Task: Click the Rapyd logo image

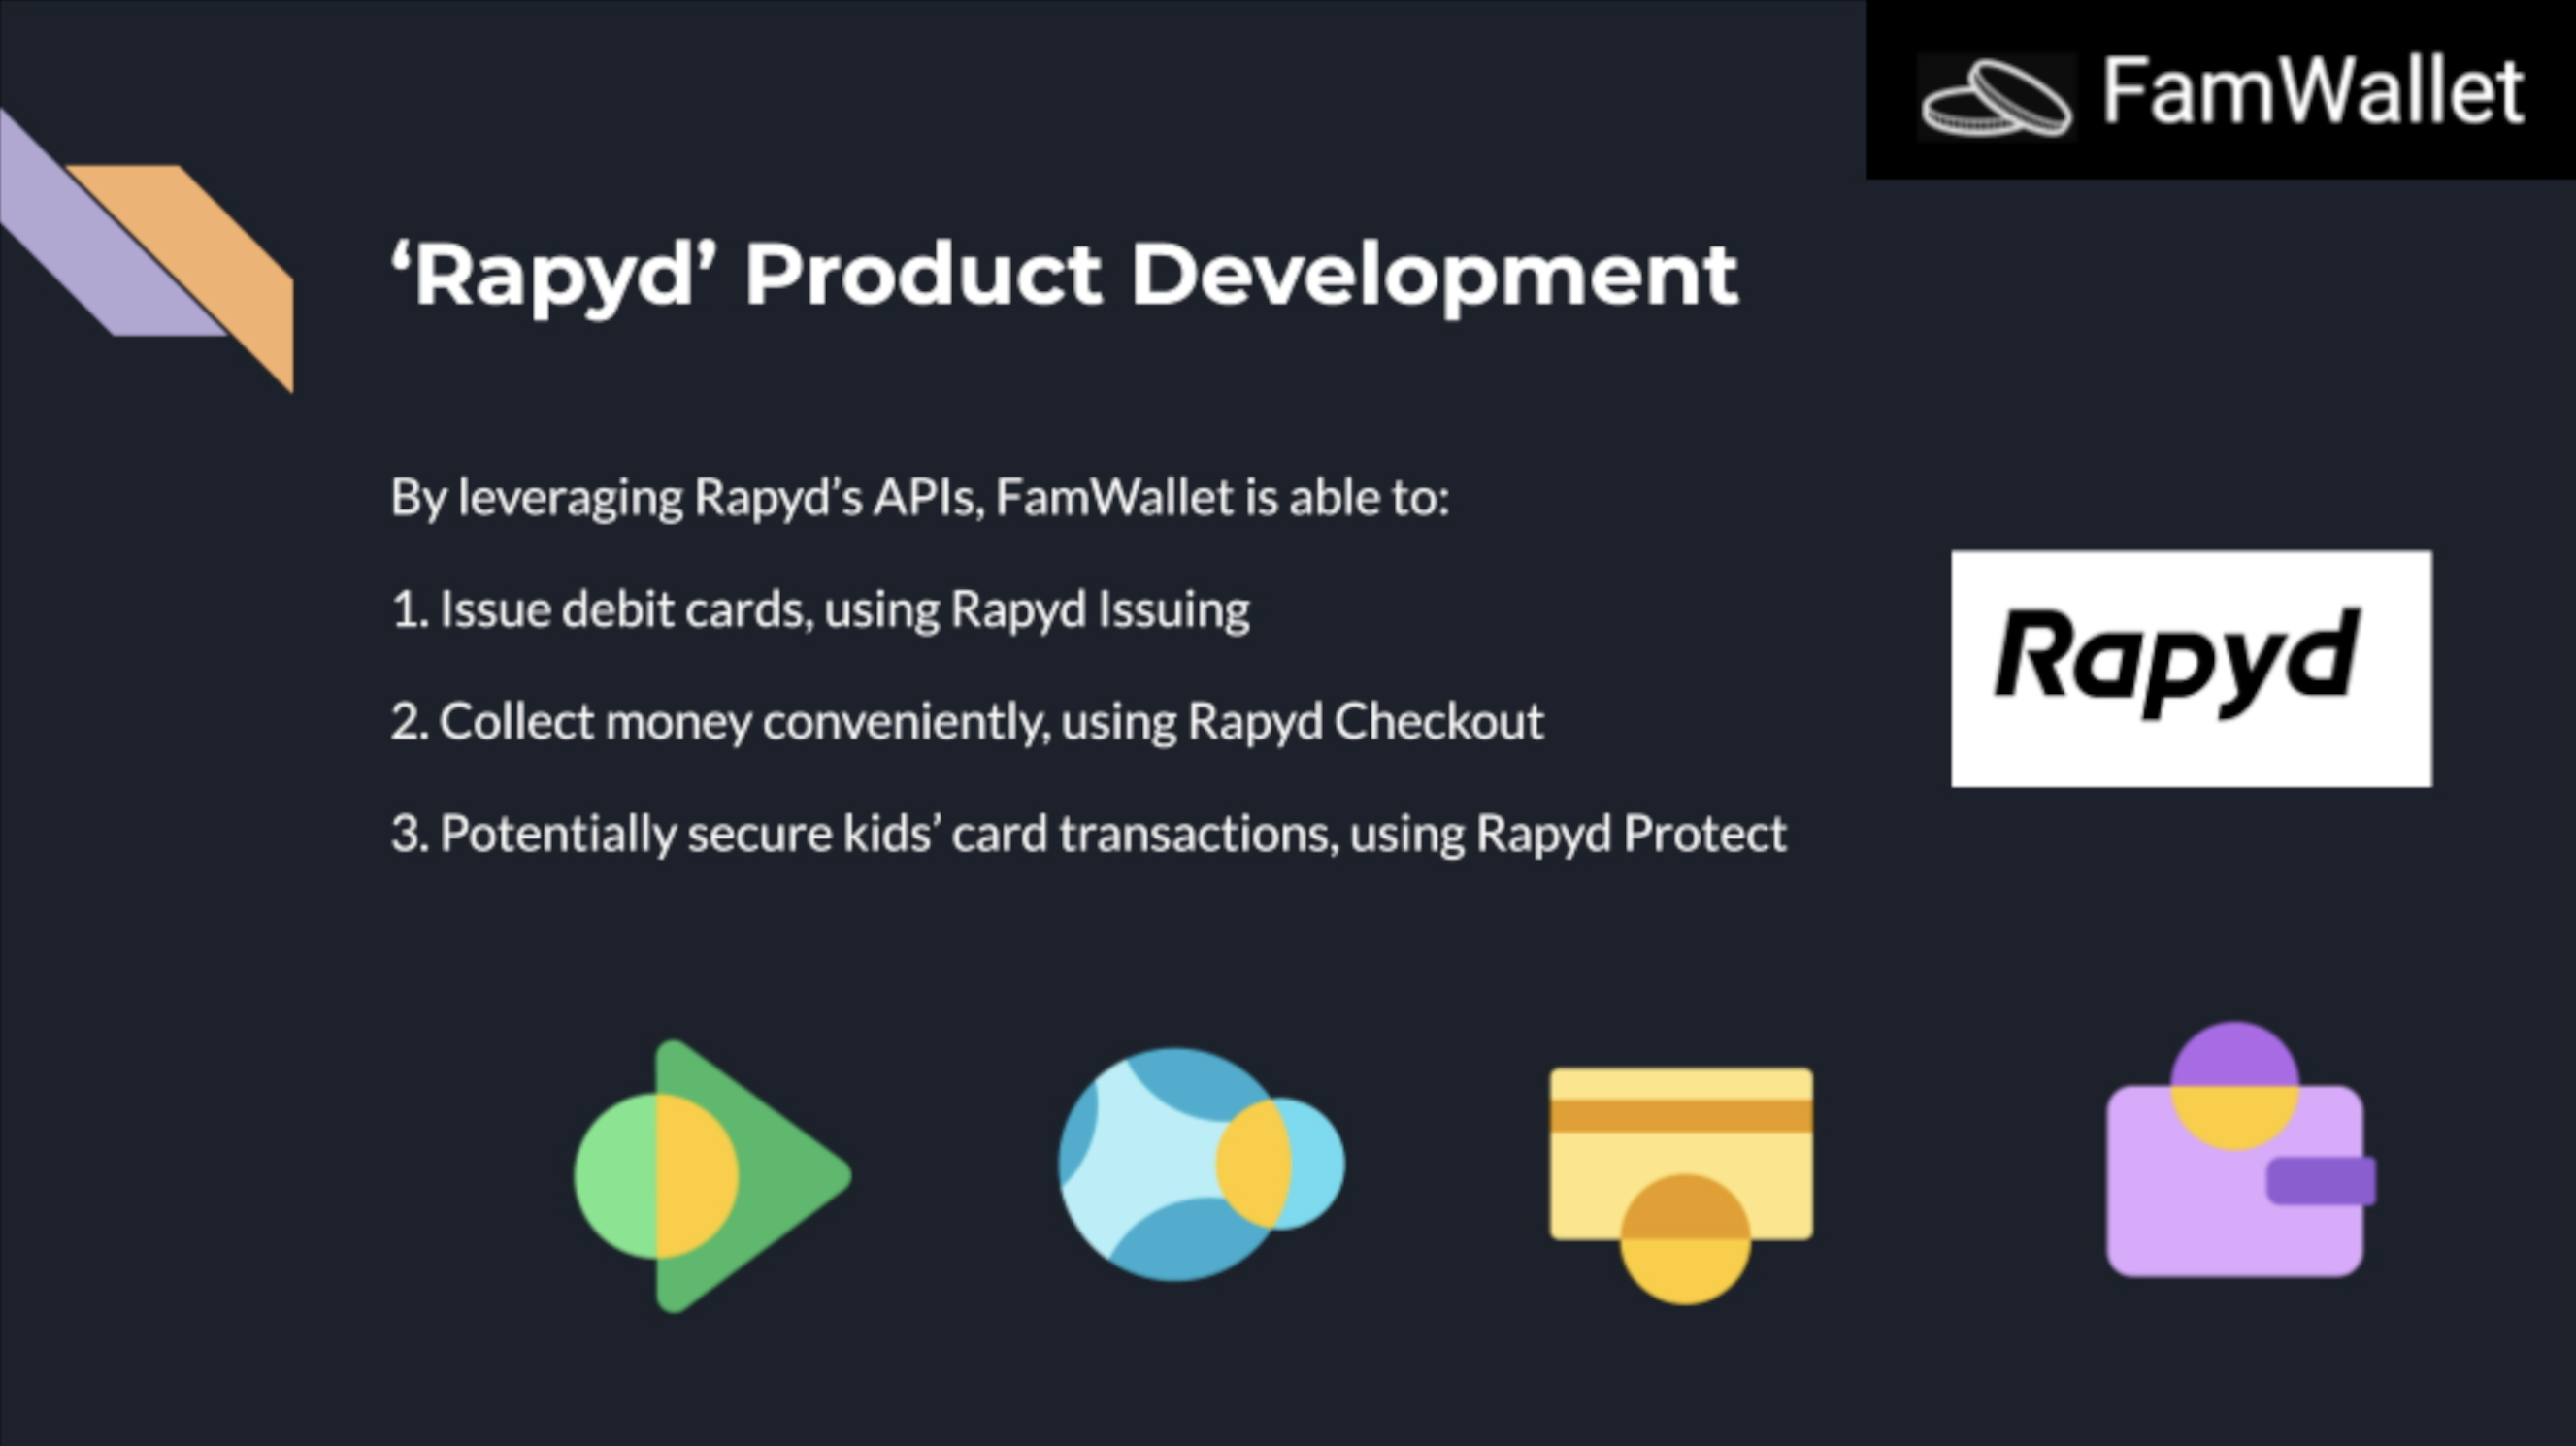Action: [x=2191, y=668]
